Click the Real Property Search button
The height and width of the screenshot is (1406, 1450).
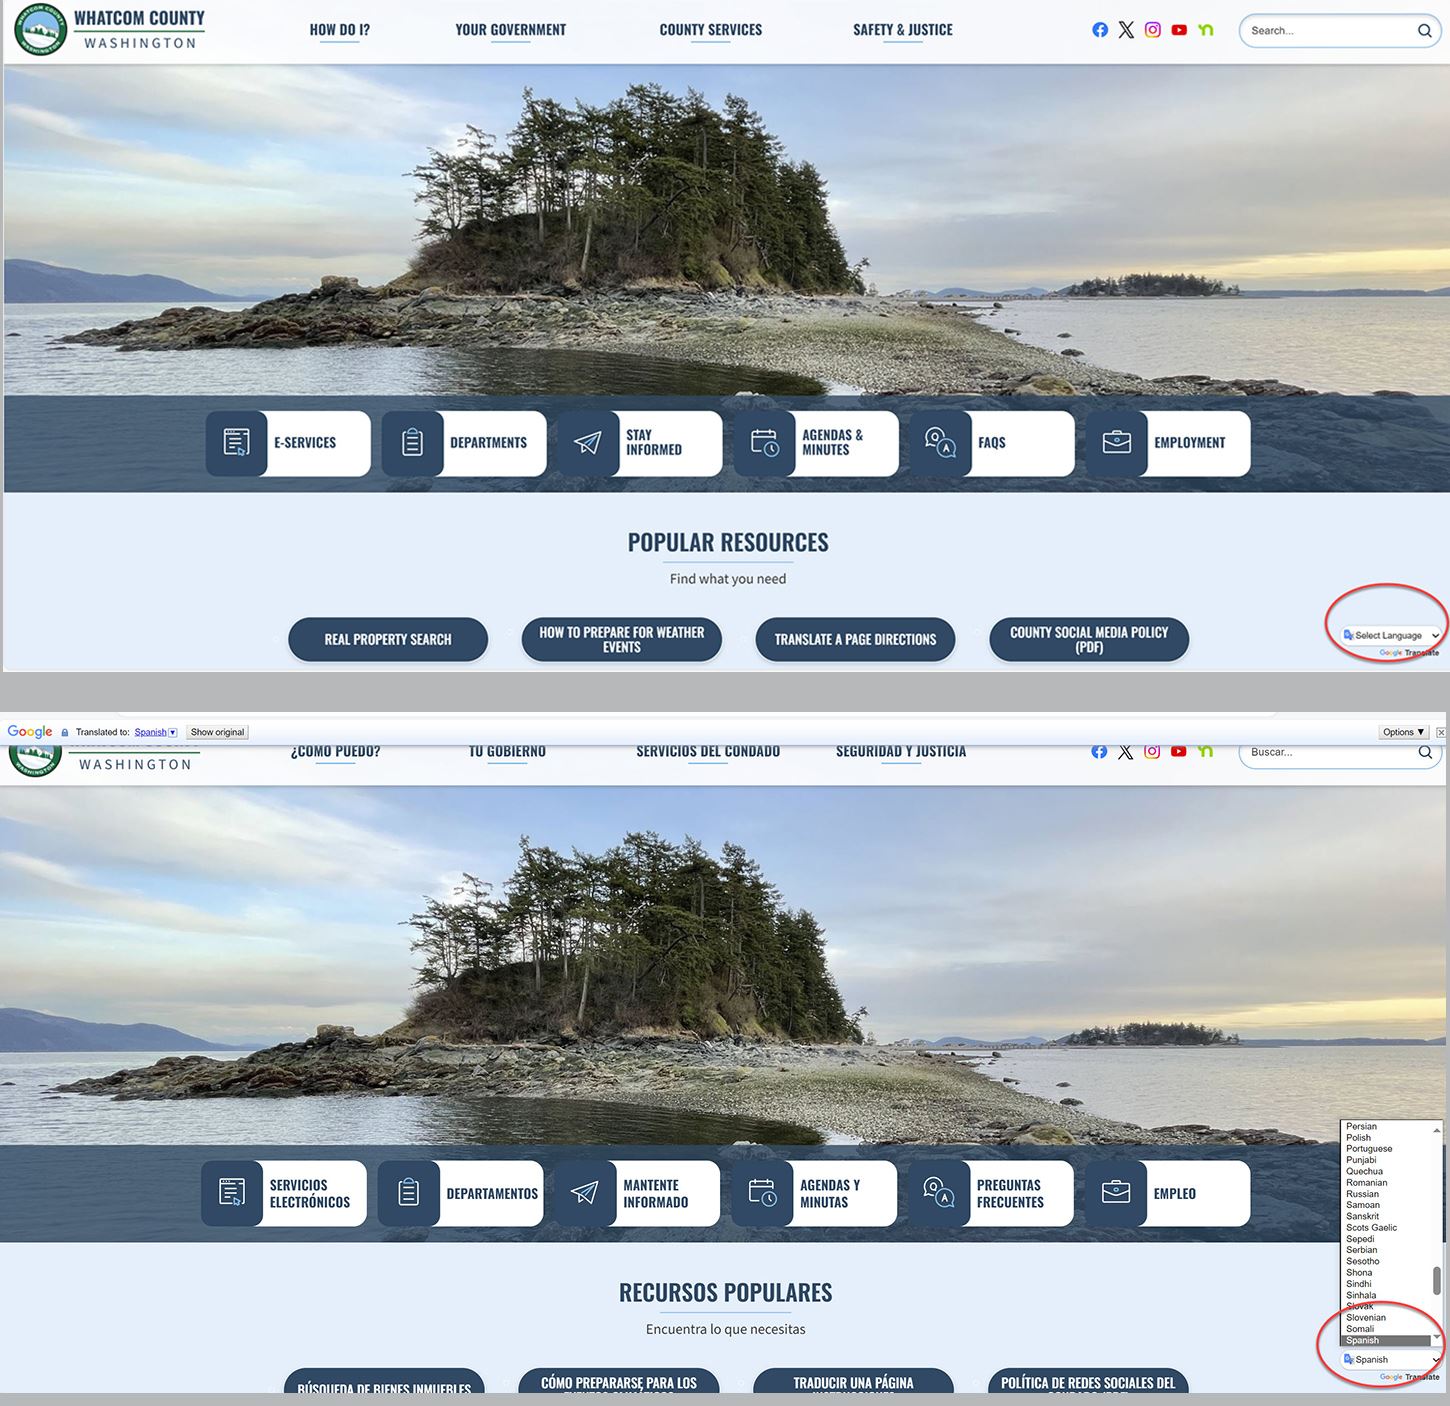point(388,640)
